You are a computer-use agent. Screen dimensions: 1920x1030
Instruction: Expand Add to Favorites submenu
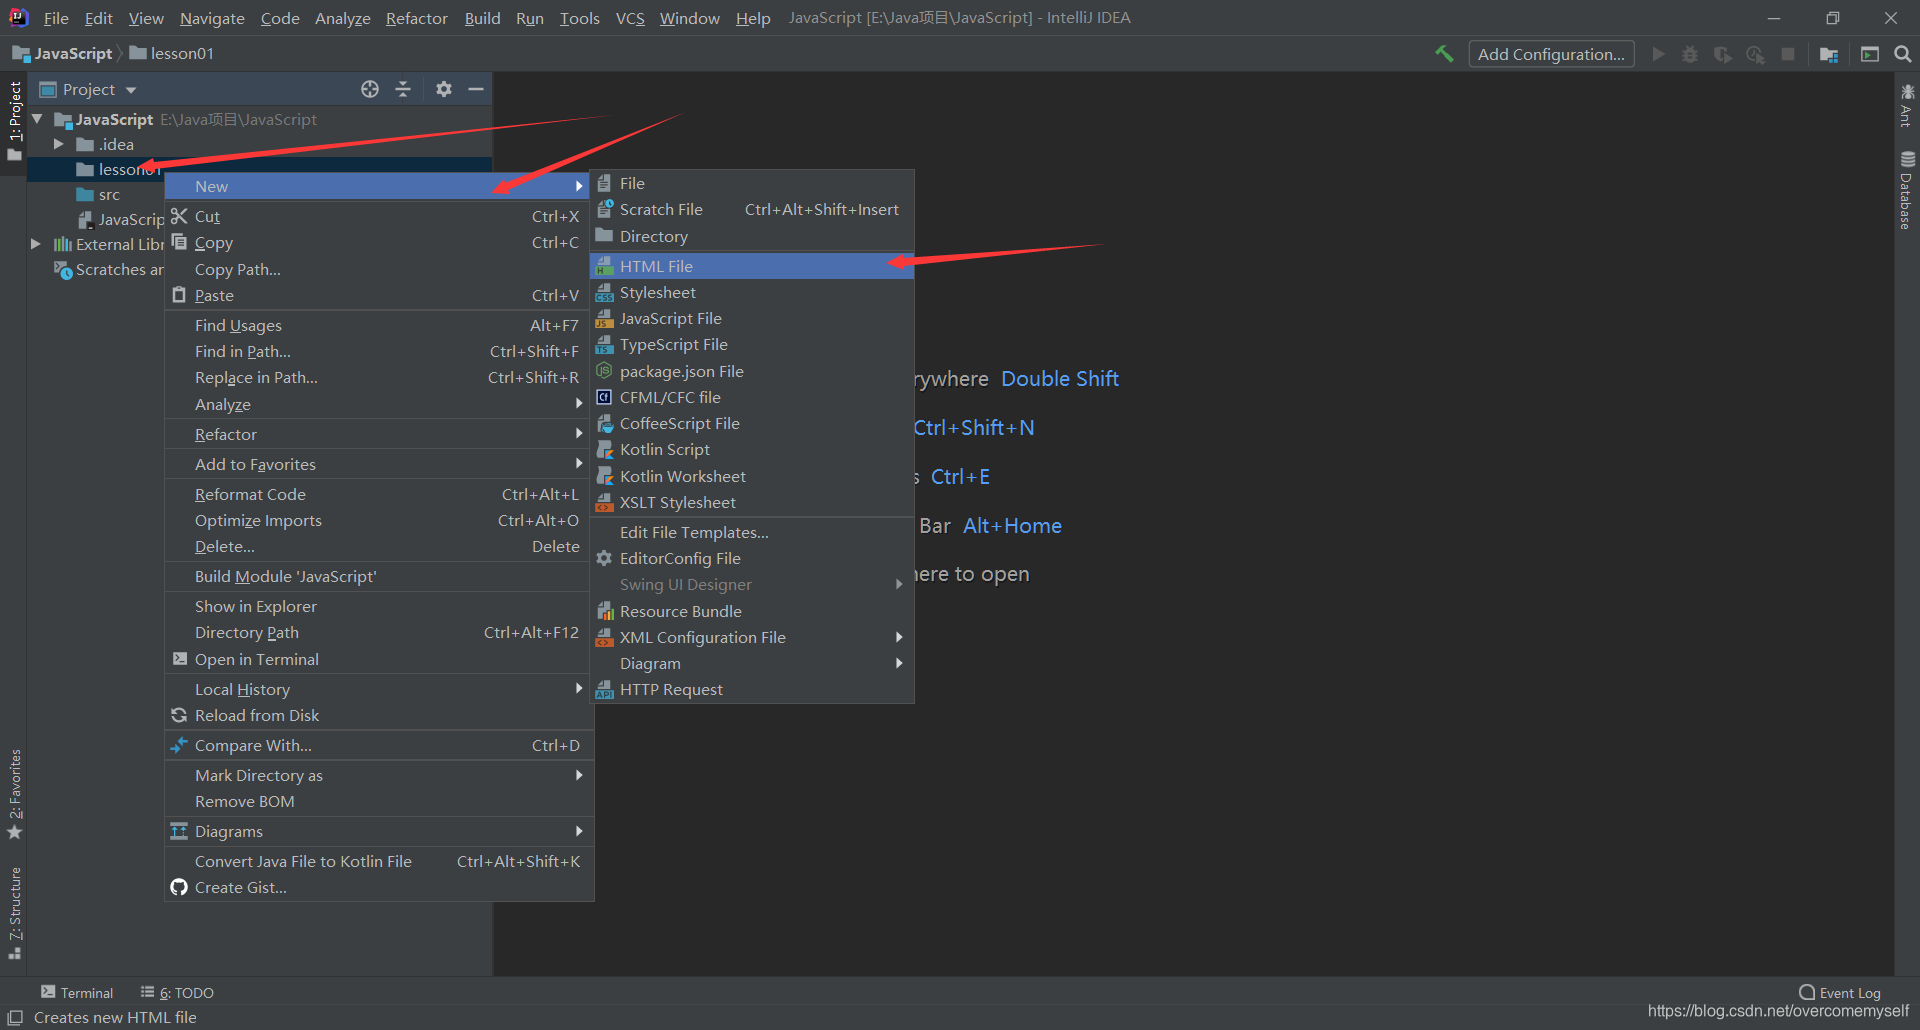[379, 464]
